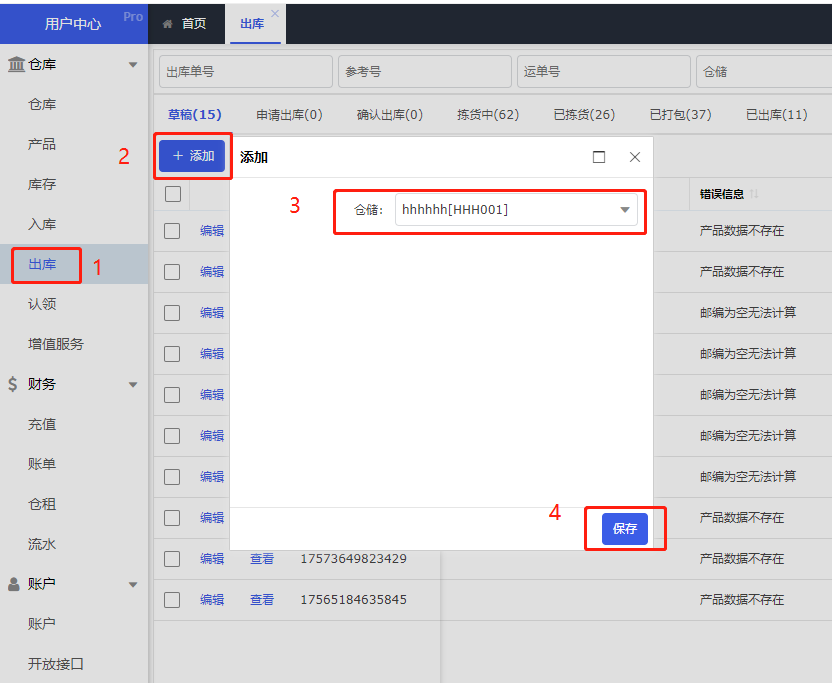832x683 pixels.
Task: Open 账户 sub-item in the sidebar
Action: pyautogui.click(x=42, y=624)
